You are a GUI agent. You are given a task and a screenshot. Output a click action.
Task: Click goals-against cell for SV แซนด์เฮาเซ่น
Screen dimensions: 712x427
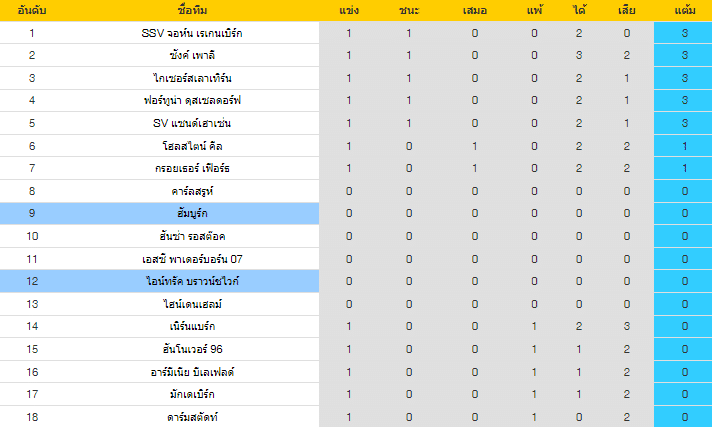(627, 123)
